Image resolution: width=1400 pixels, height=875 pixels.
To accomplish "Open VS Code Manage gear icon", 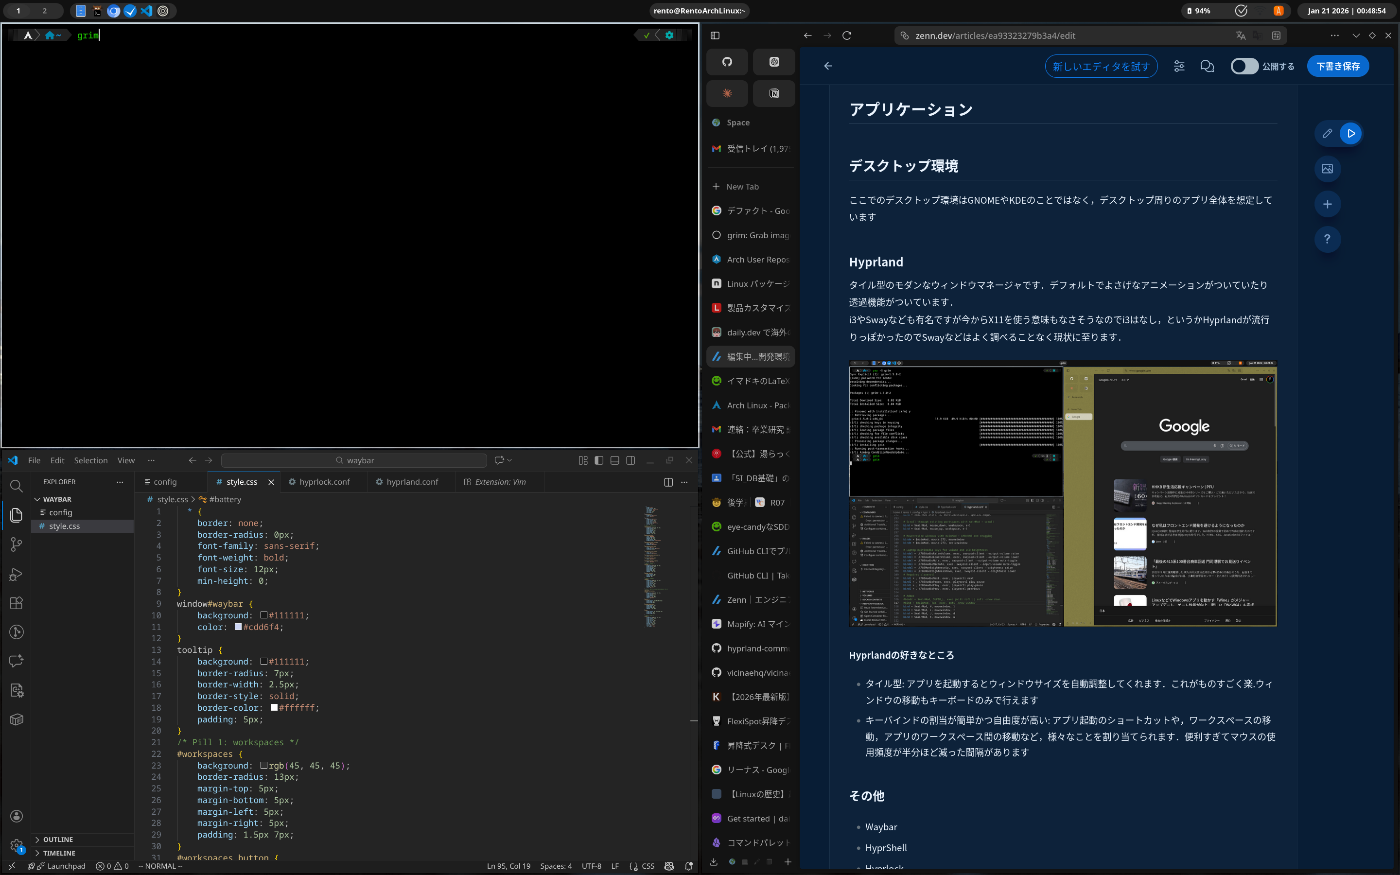I will (x=16, y=845).
